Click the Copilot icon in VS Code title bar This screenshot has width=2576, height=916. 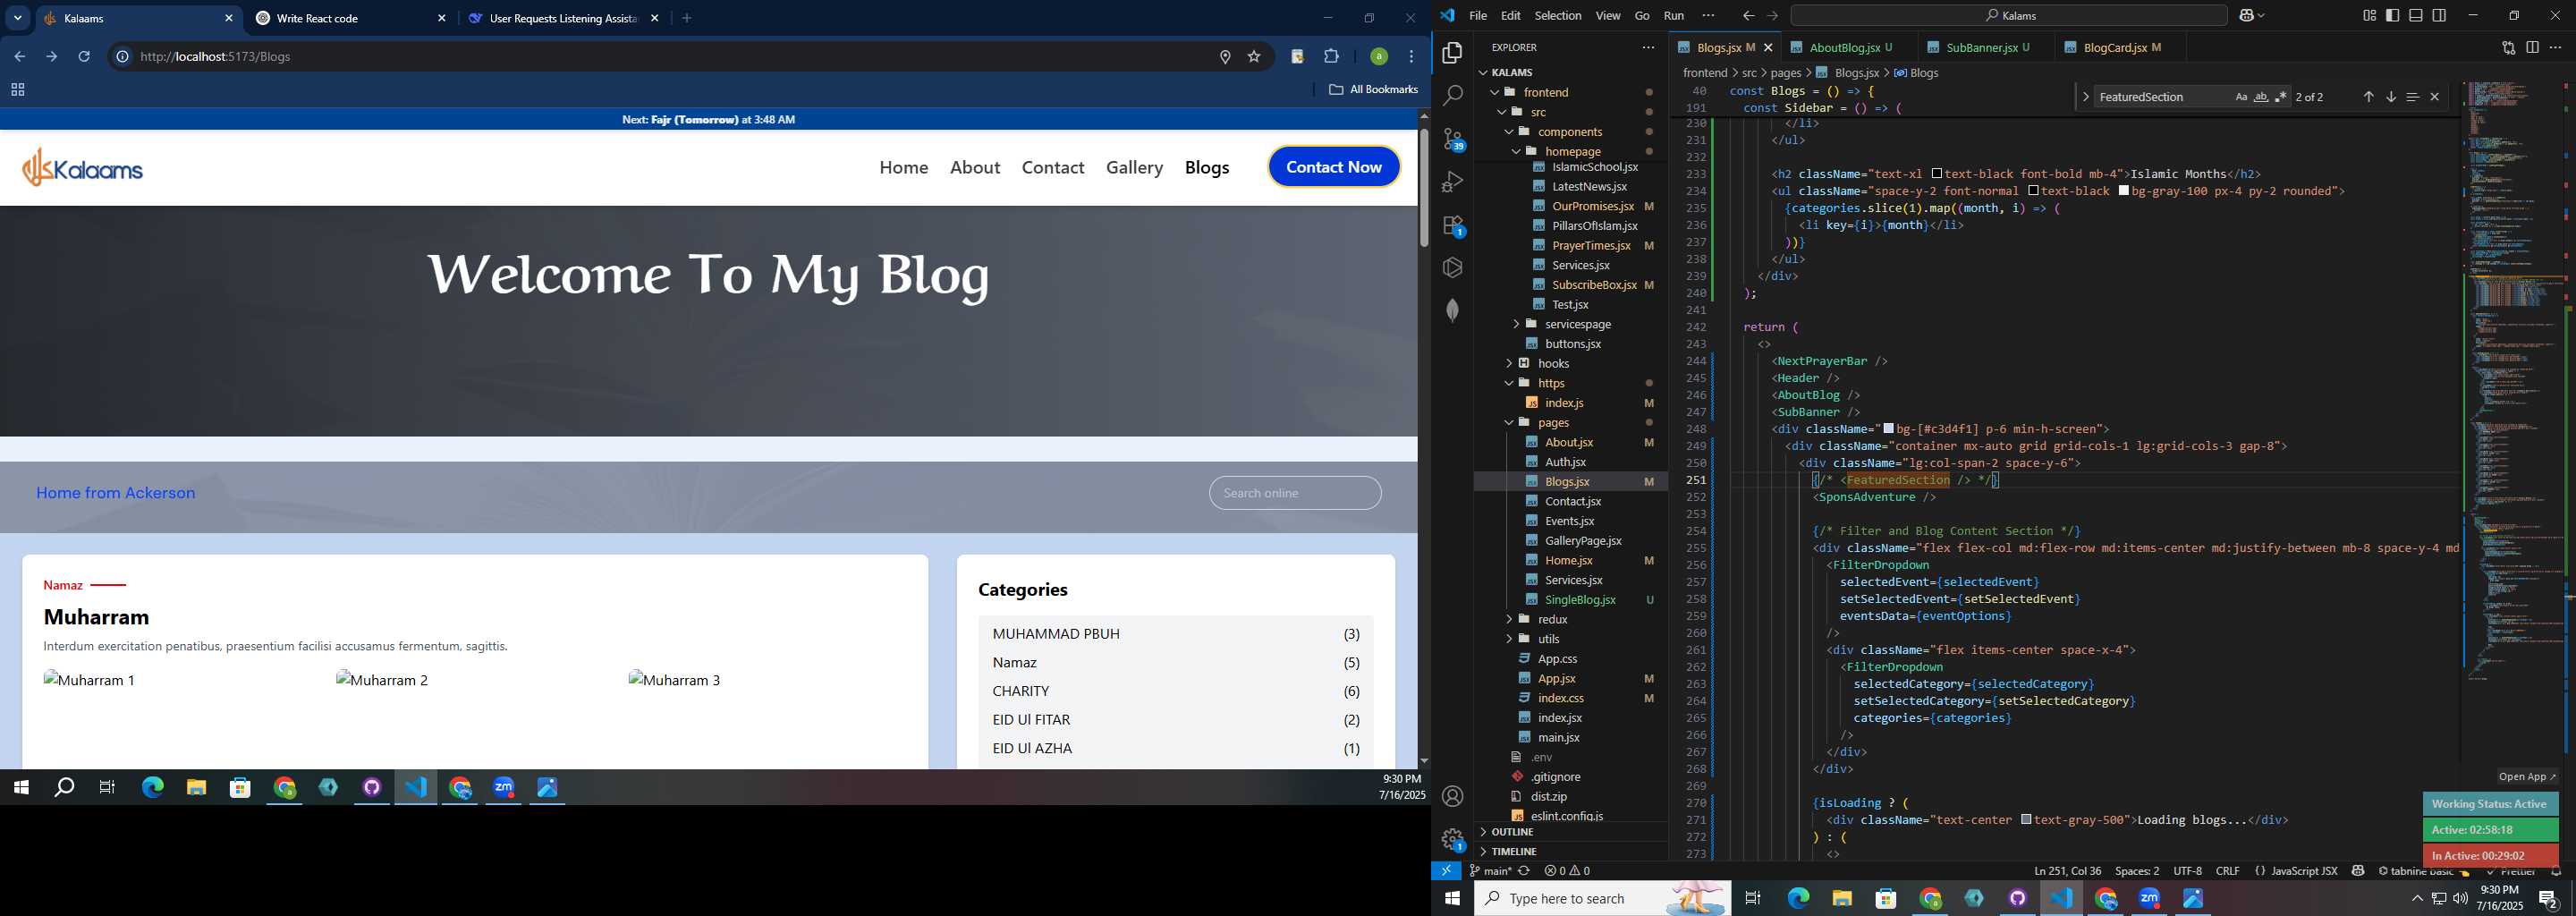pyautogui.click(x=2247, y=15)
